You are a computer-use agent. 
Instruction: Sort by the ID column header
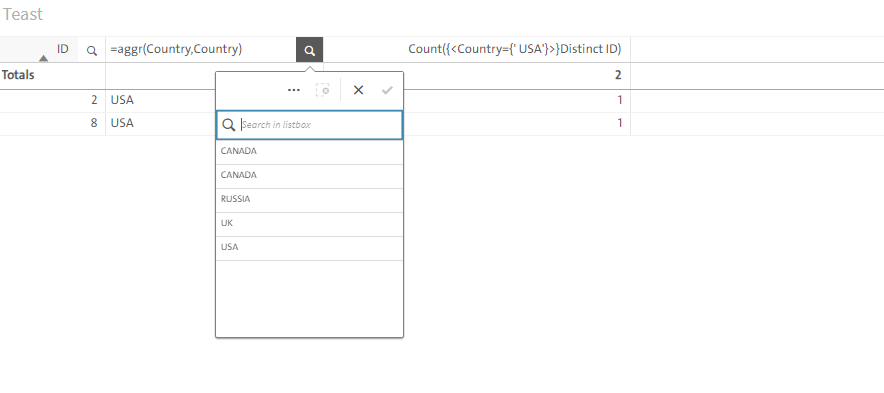point(62,49)
